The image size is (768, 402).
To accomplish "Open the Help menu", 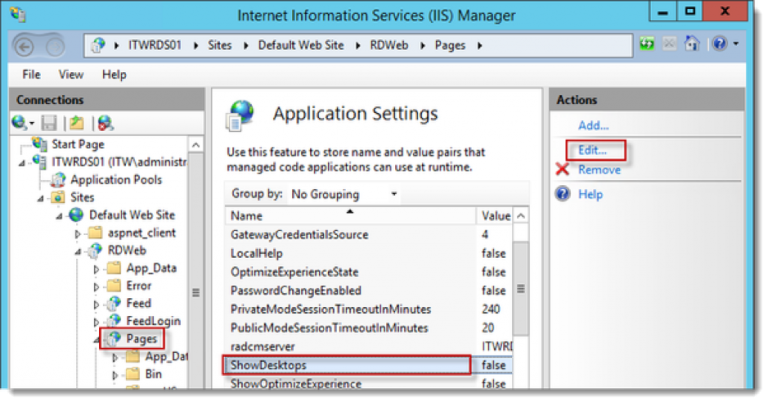I will pos(114,74).
